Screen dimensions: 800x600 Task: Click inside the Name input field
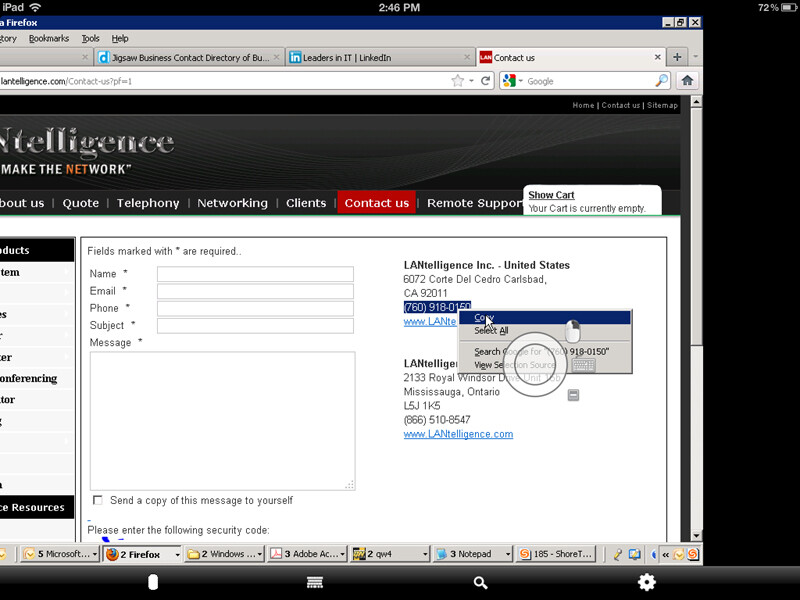point(255,273)
